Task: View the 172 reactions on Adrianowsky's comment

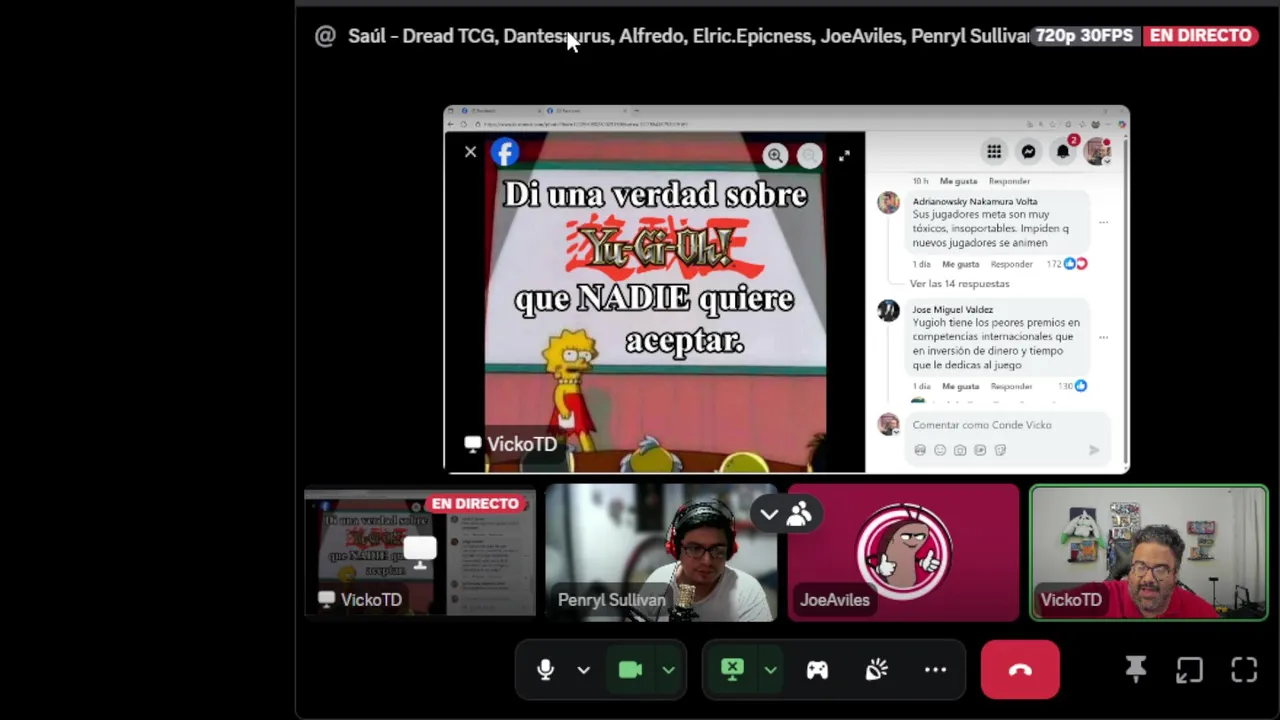Action: tap(1066, 264)
